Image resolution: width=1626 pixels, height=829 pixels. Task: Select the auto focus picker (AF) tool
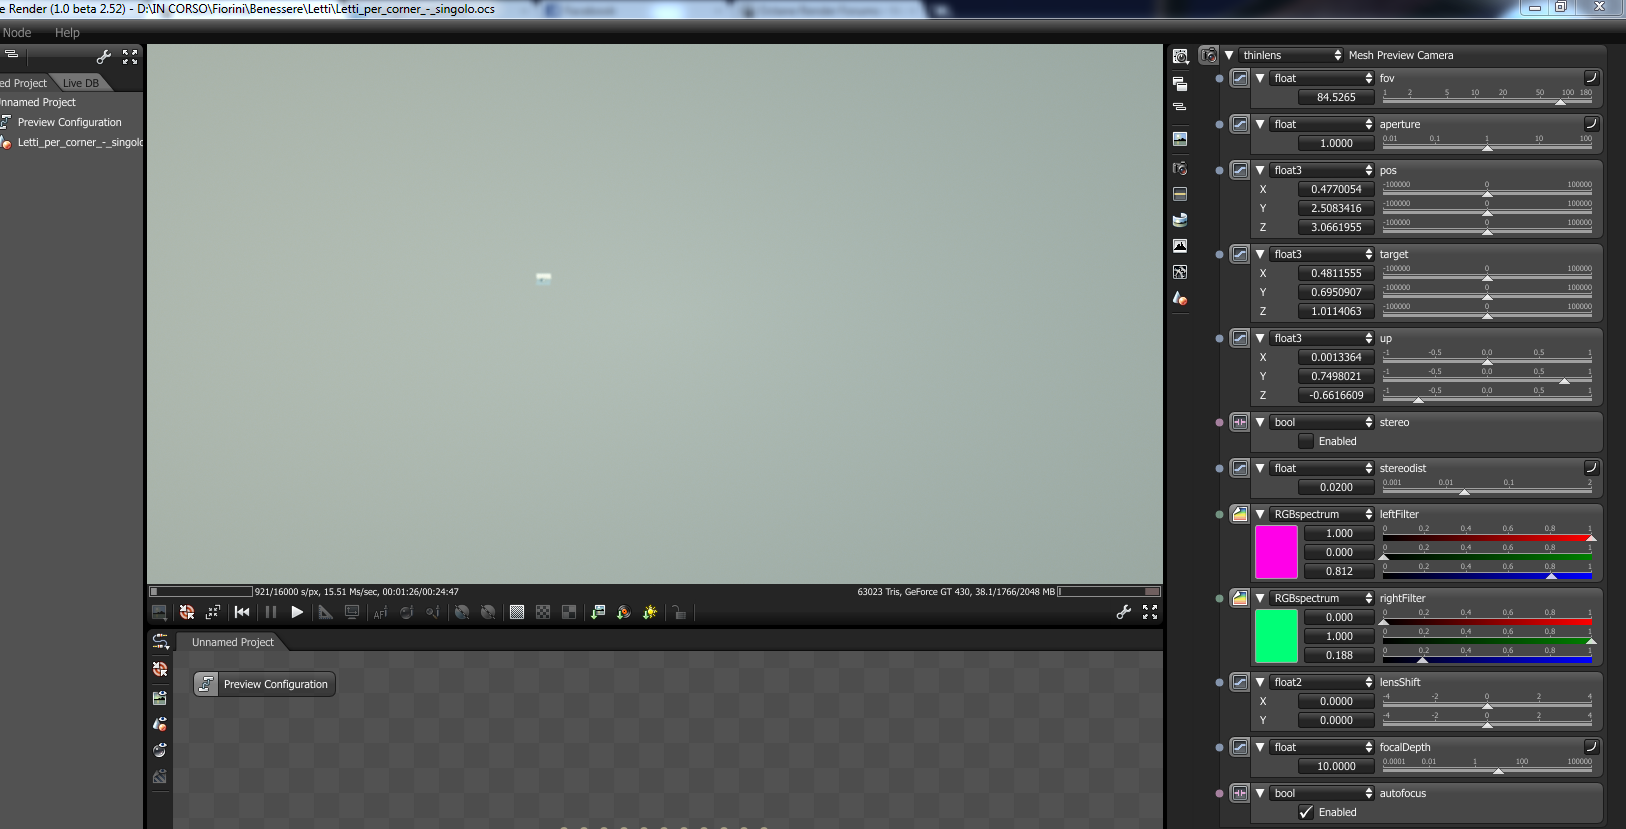point(380,612)
